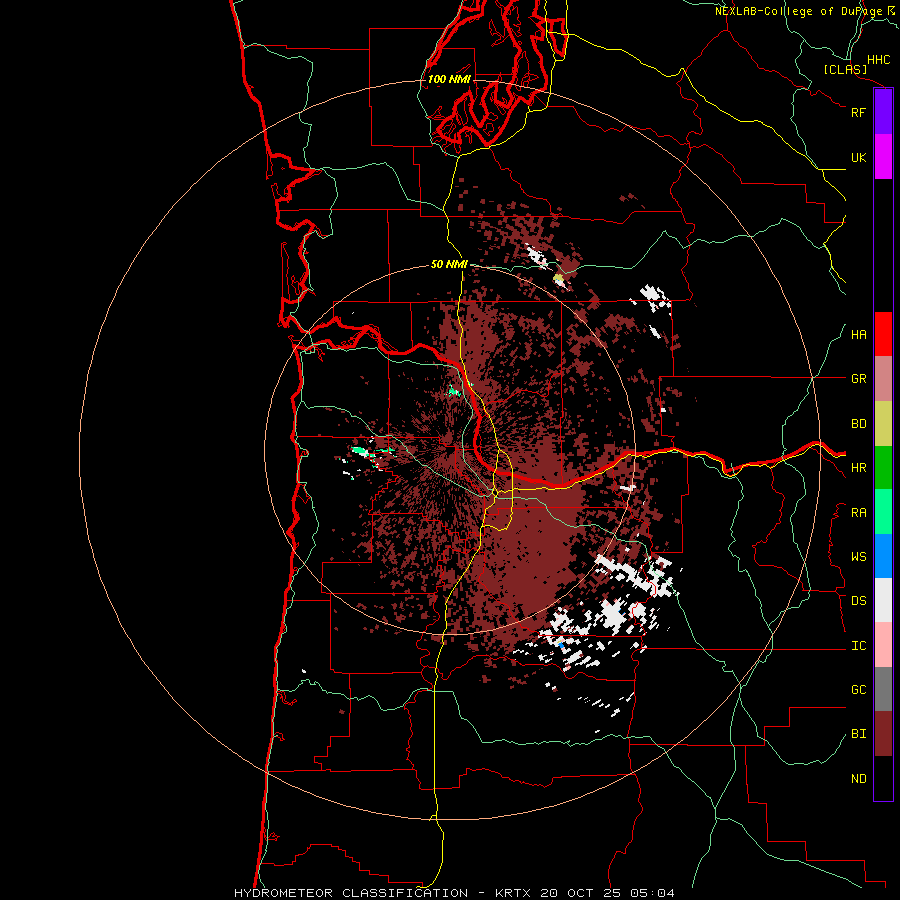
Task: Click the ND legend label
Action: (858, 779)
